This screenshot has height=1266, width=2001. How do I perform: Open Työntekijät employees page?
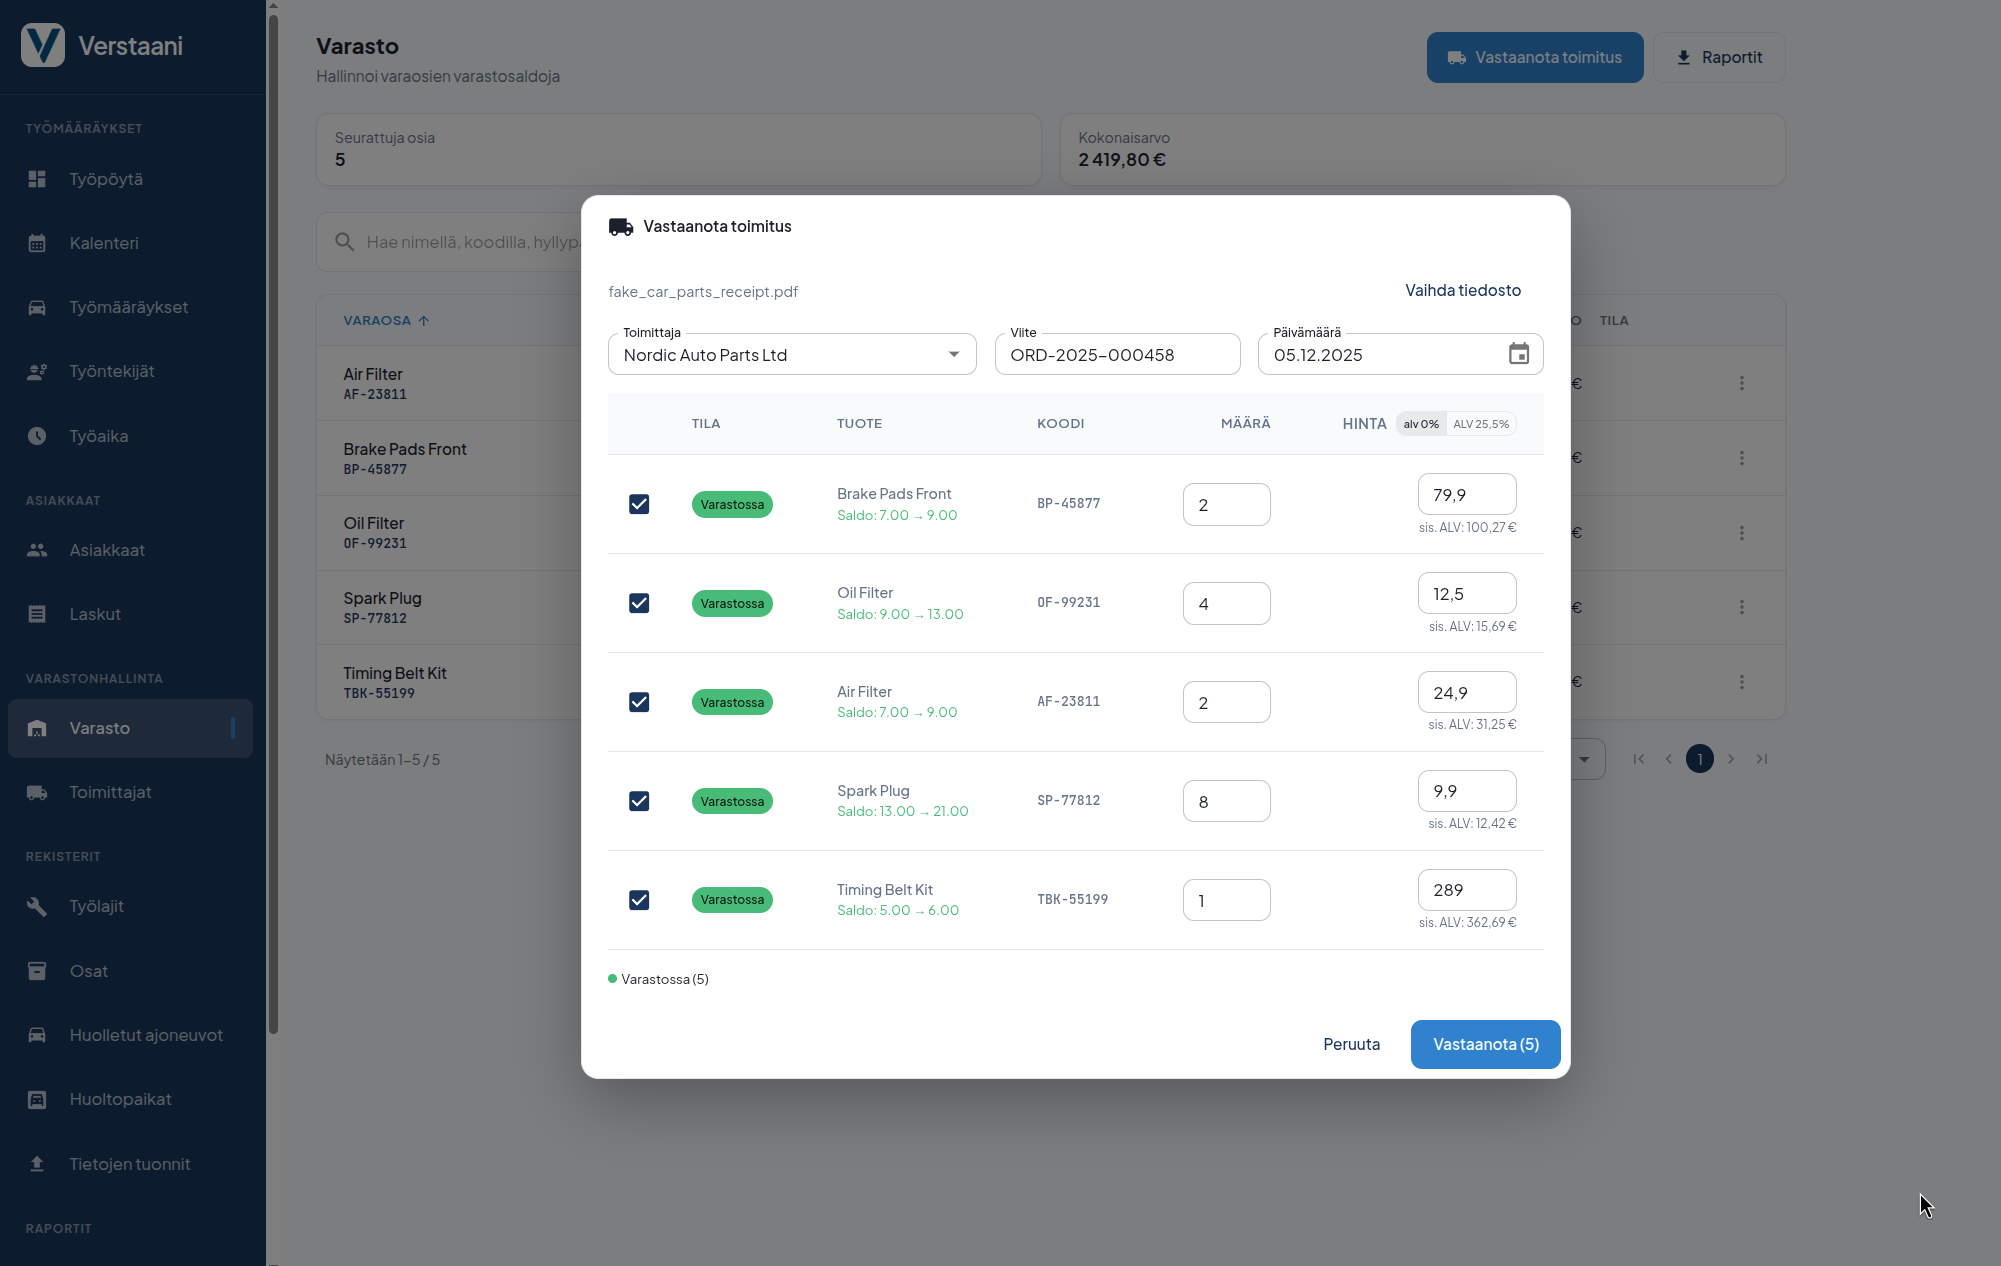point(111,371)
